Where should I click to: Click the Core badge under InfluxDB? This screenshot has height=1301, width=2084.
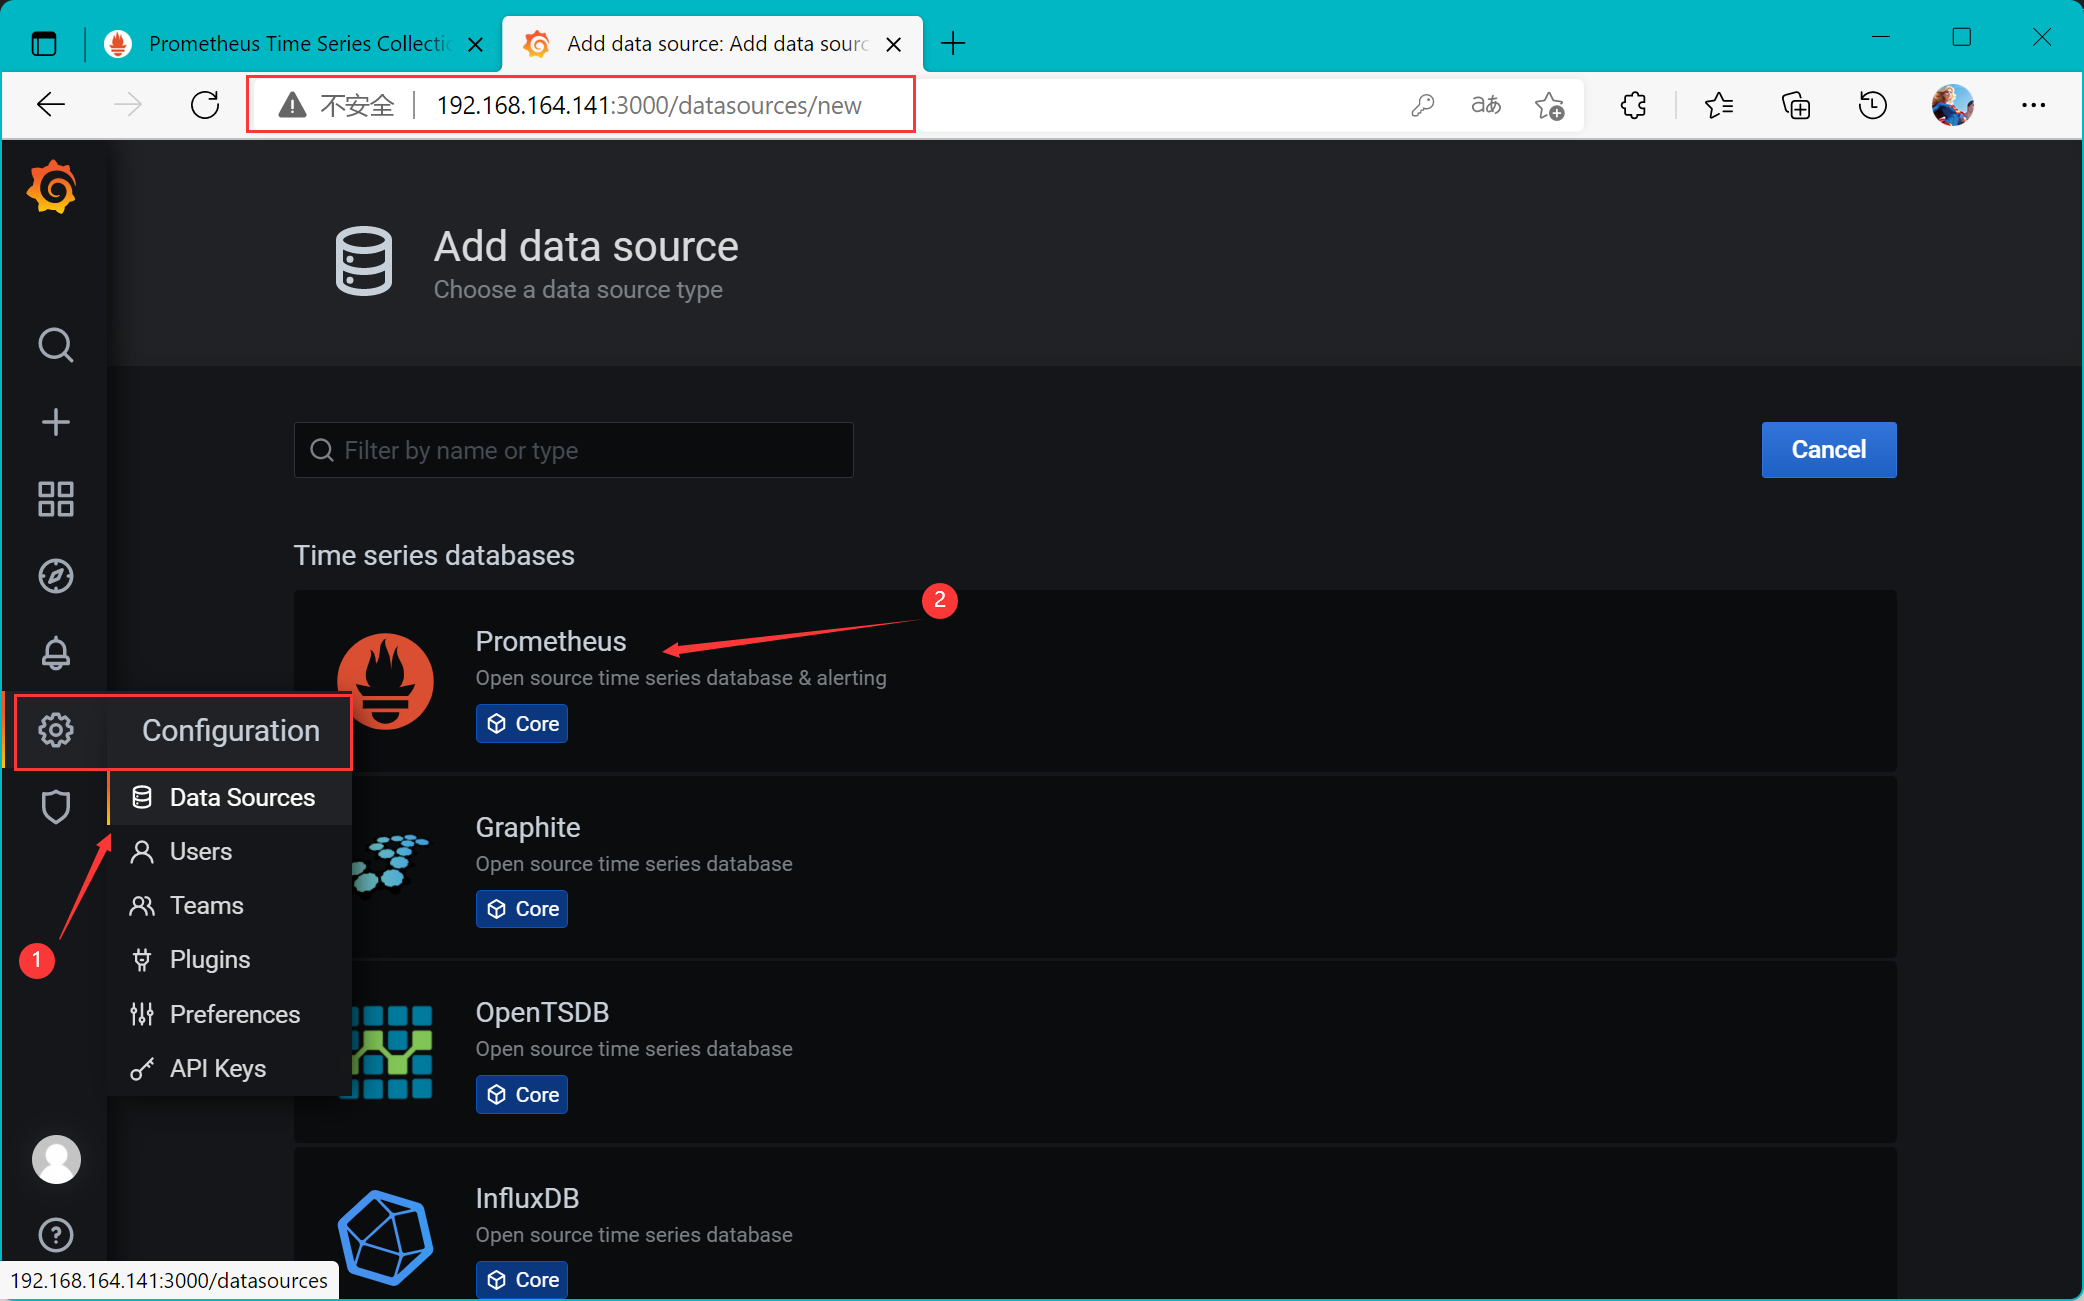coord(522,1280)
